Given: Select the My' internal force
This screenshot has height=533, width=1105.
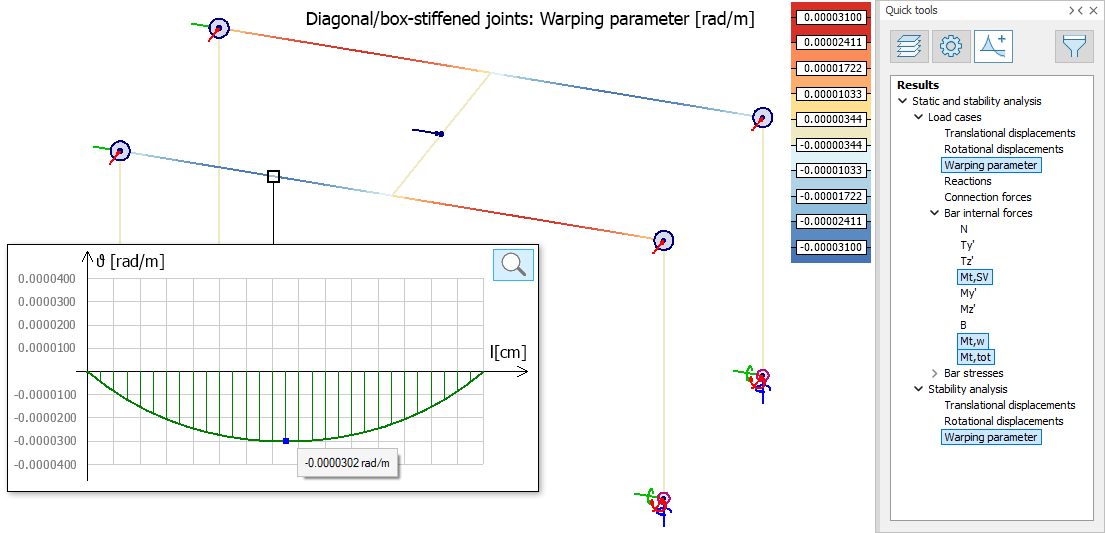Looking at the screenshot, I should (968, 293).
